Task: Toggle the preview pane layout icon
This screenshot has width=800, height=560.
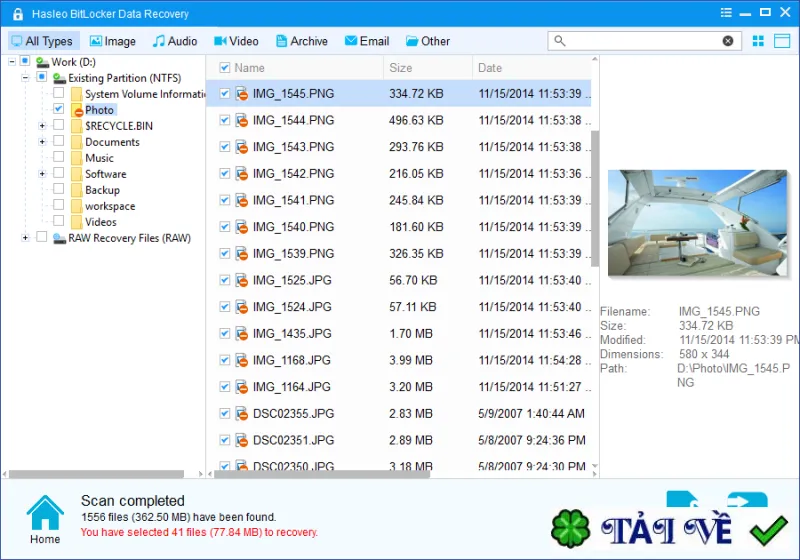Action: pyautogui.click(x=782, y=41)
